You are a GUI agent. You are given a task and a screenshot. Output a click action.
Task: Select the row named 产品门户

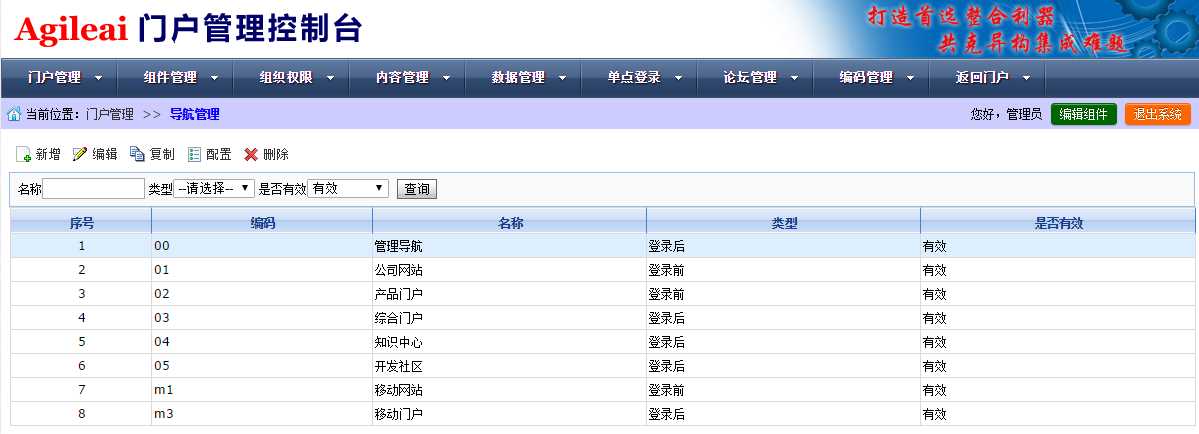click(x=603, y=294)
